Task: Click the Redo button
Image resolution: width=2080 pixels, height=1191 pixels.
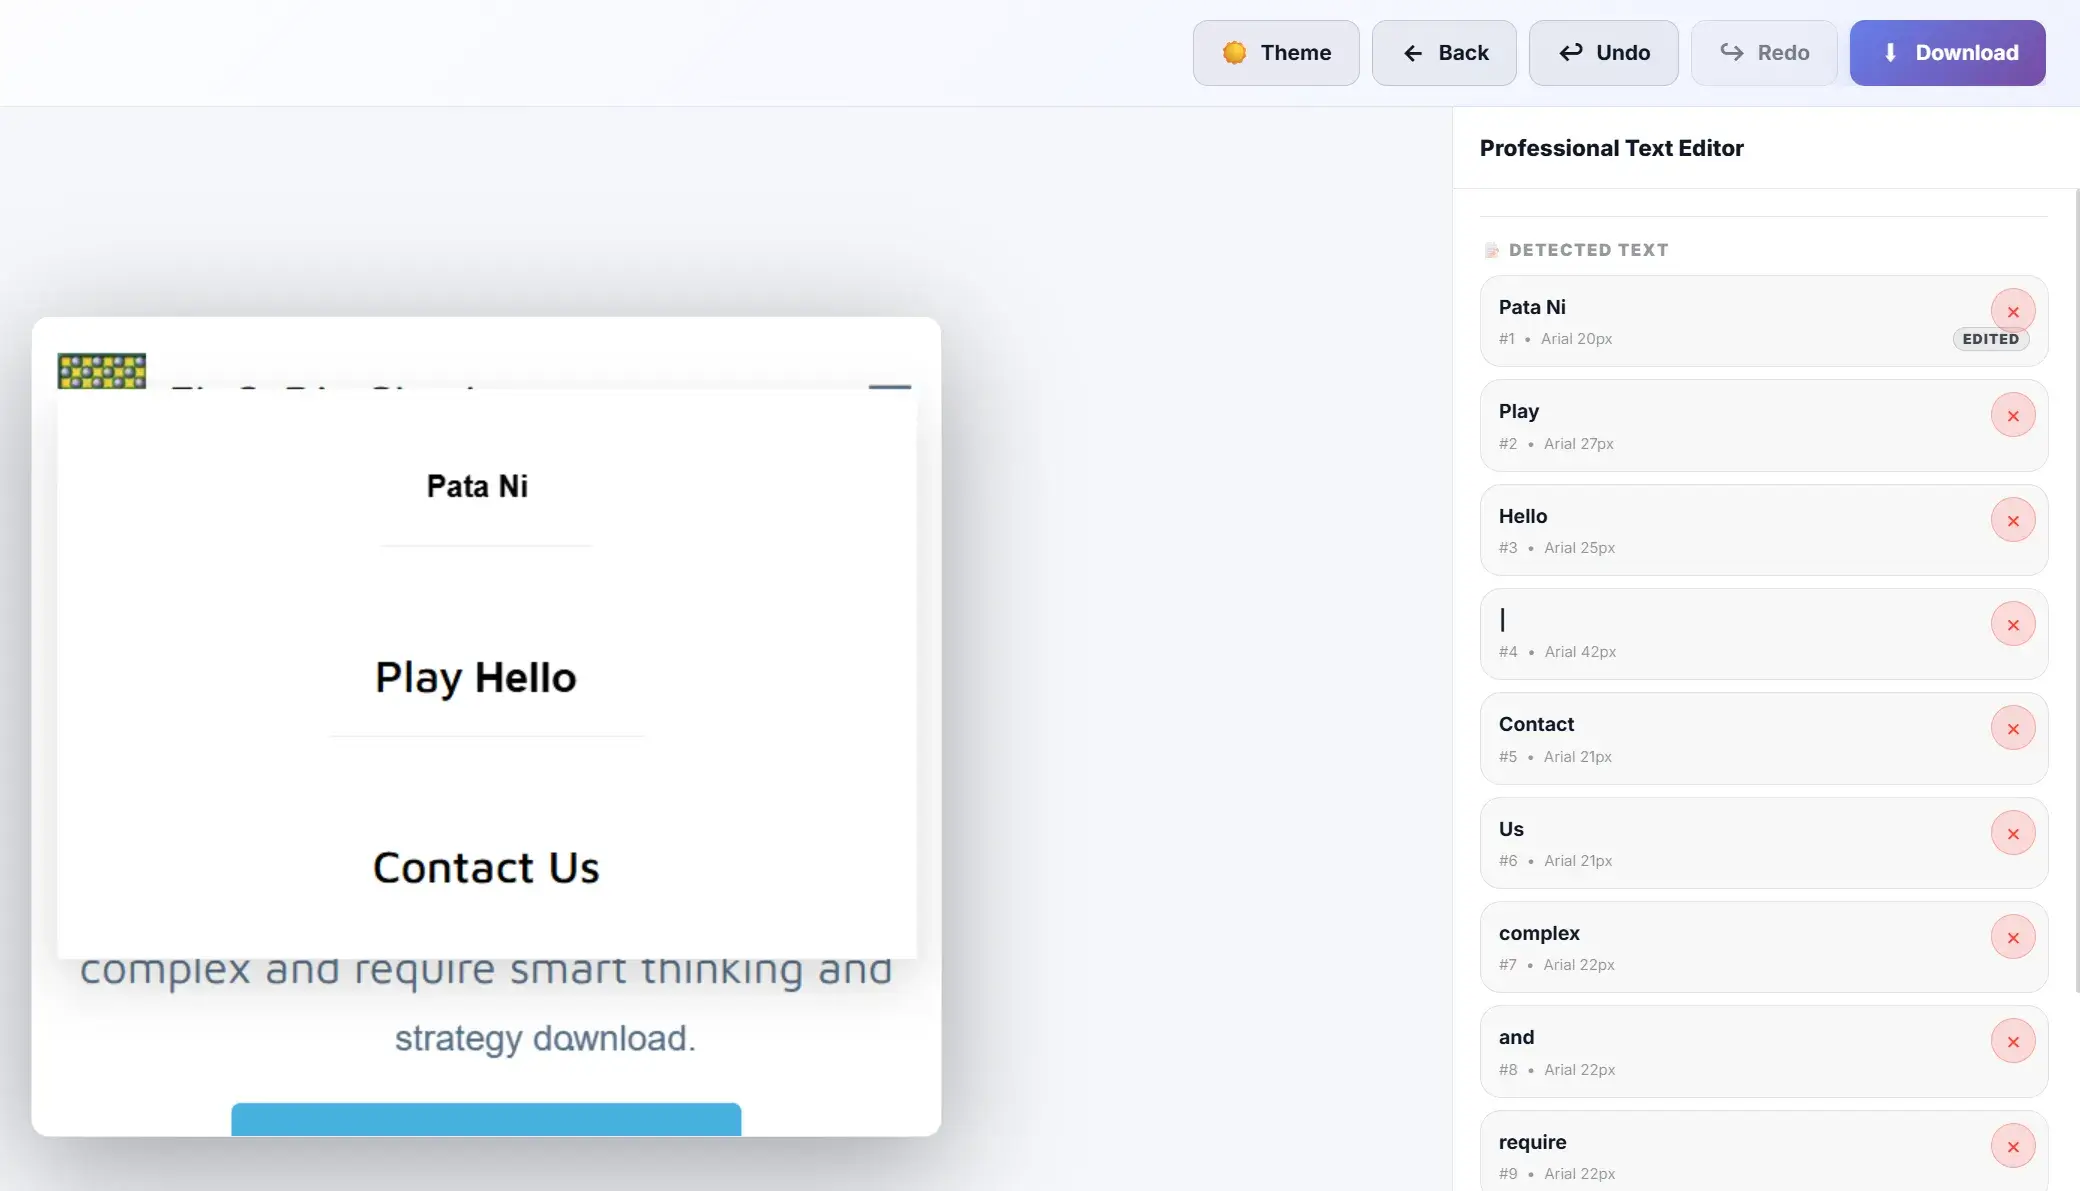Action: (1763, 53)
